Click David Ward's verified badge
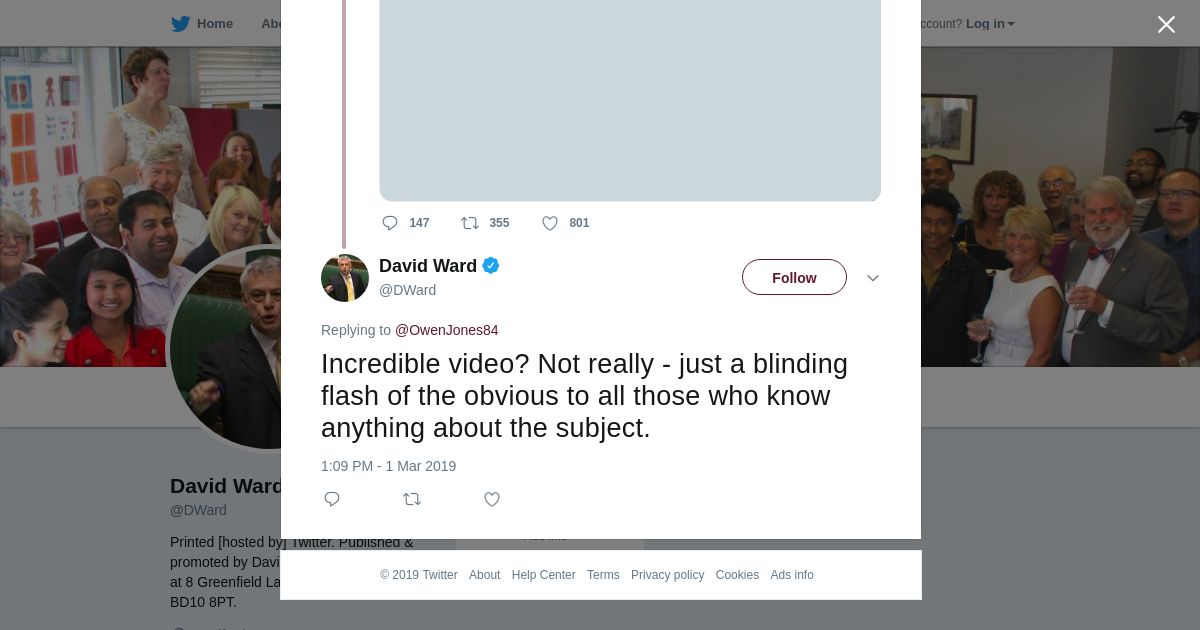 491,266
